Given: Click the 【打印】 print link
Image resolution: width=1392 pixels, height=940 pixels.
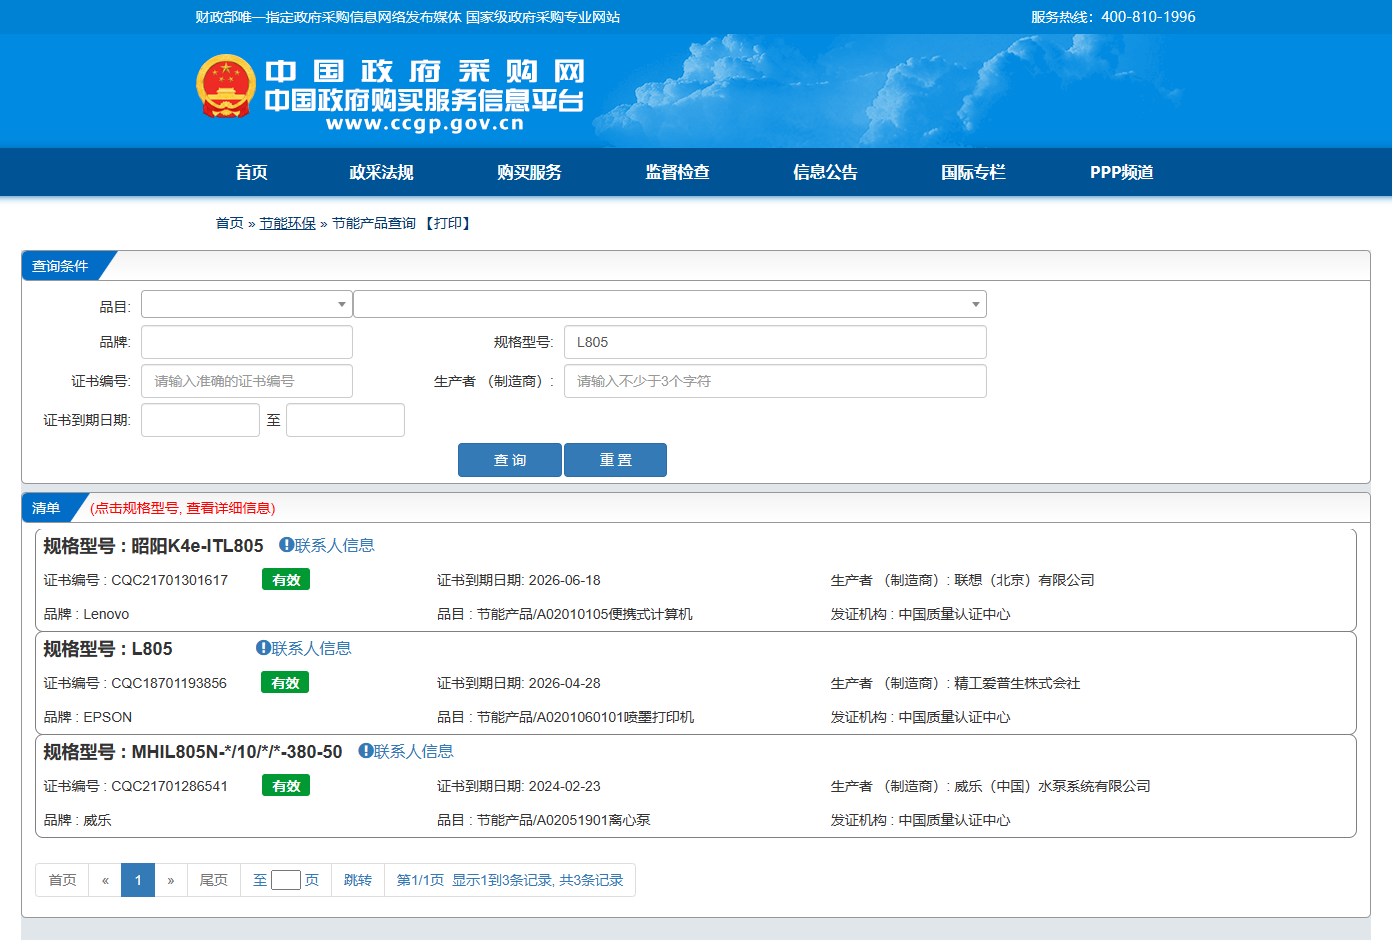Looking at the screenshot, I should pyautogui.click(x=448, y=223).
